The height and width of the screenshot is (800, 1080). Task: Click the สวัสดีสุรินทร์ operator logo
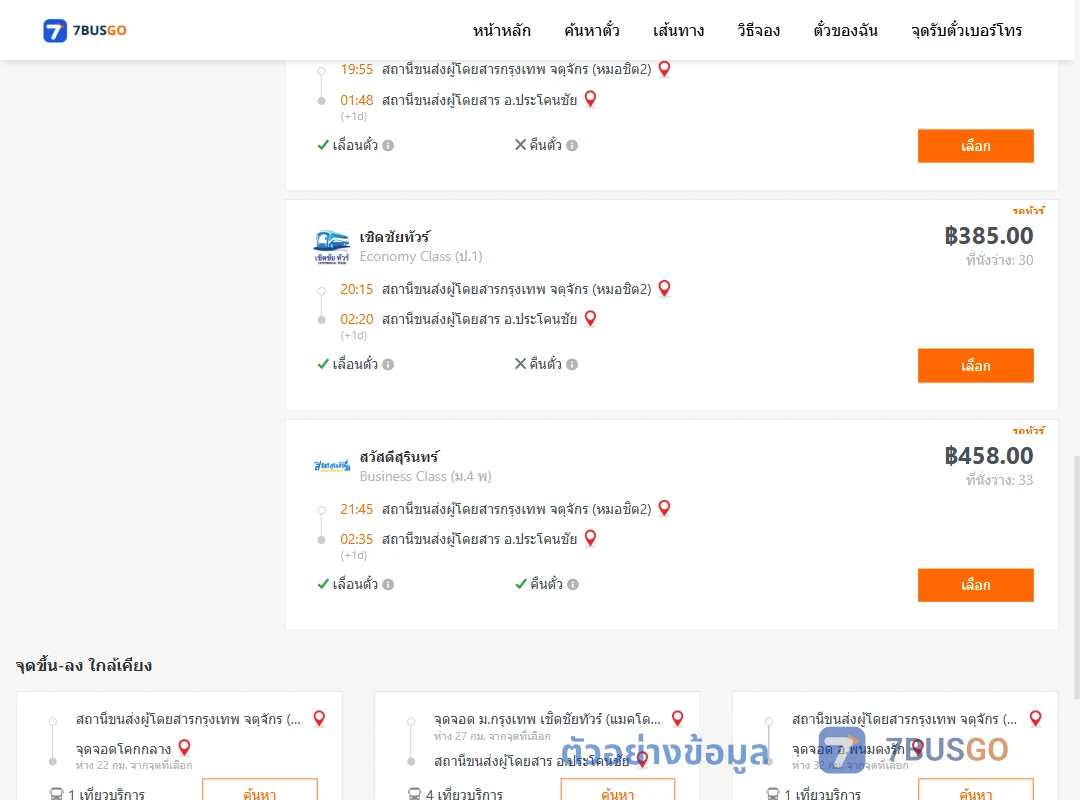click(x=332, y=466)
